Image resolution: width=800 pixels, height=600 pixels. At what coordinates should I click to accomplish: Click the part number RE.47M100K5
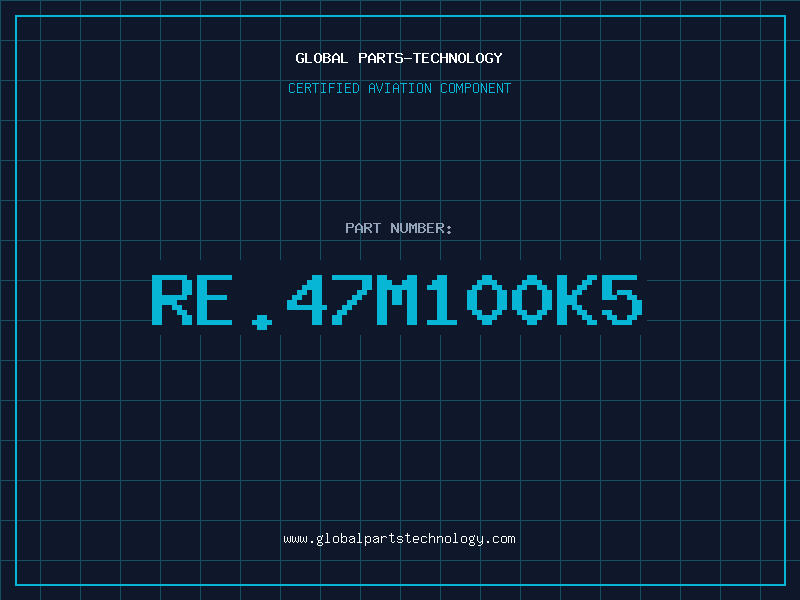point(397,301)
